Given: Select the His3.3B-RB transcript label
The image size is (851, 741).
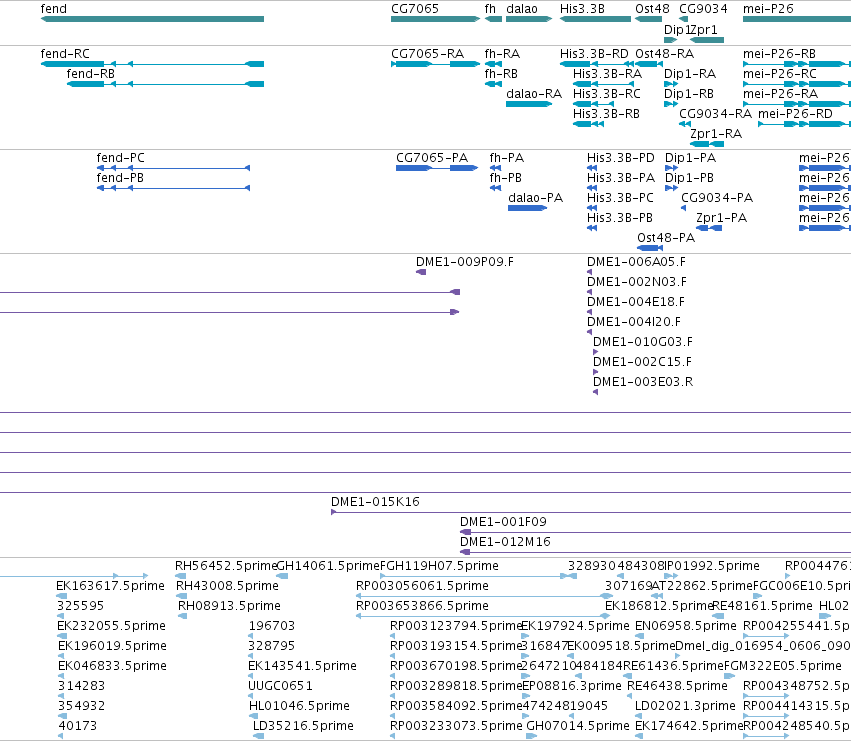Looking at the screenshot, I should (x=606, y=114).
